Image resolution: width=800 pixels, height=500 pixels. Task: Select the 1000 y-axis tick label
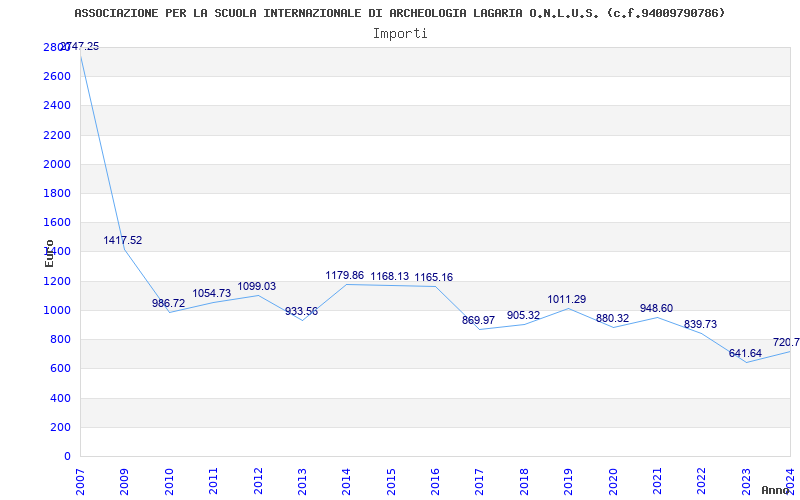point(58,310)
